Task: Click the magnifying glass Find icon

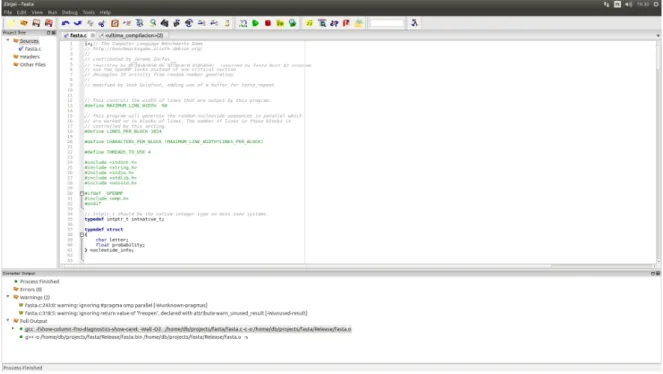Action: (x=152, y=23)
